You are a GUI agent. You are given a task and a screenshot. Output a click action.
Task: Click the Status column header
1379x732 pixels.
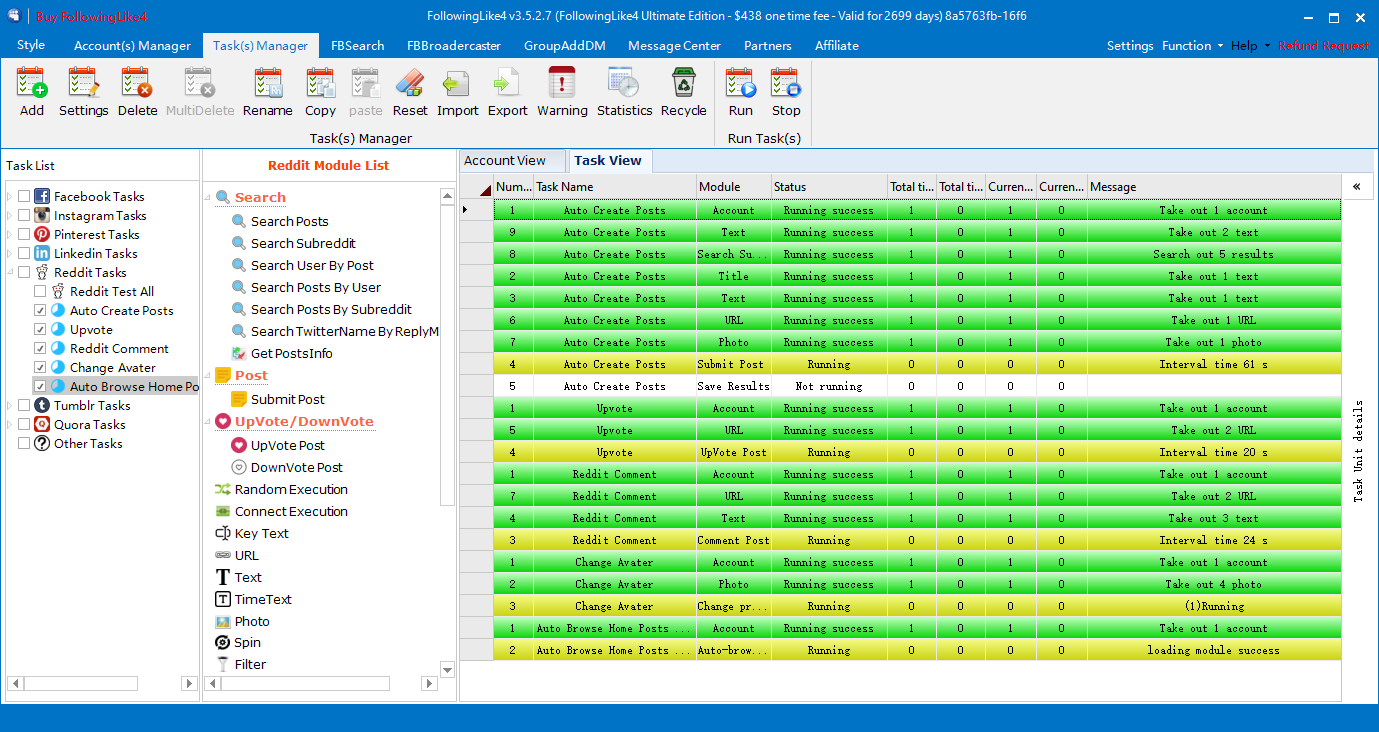pos(828,187)
